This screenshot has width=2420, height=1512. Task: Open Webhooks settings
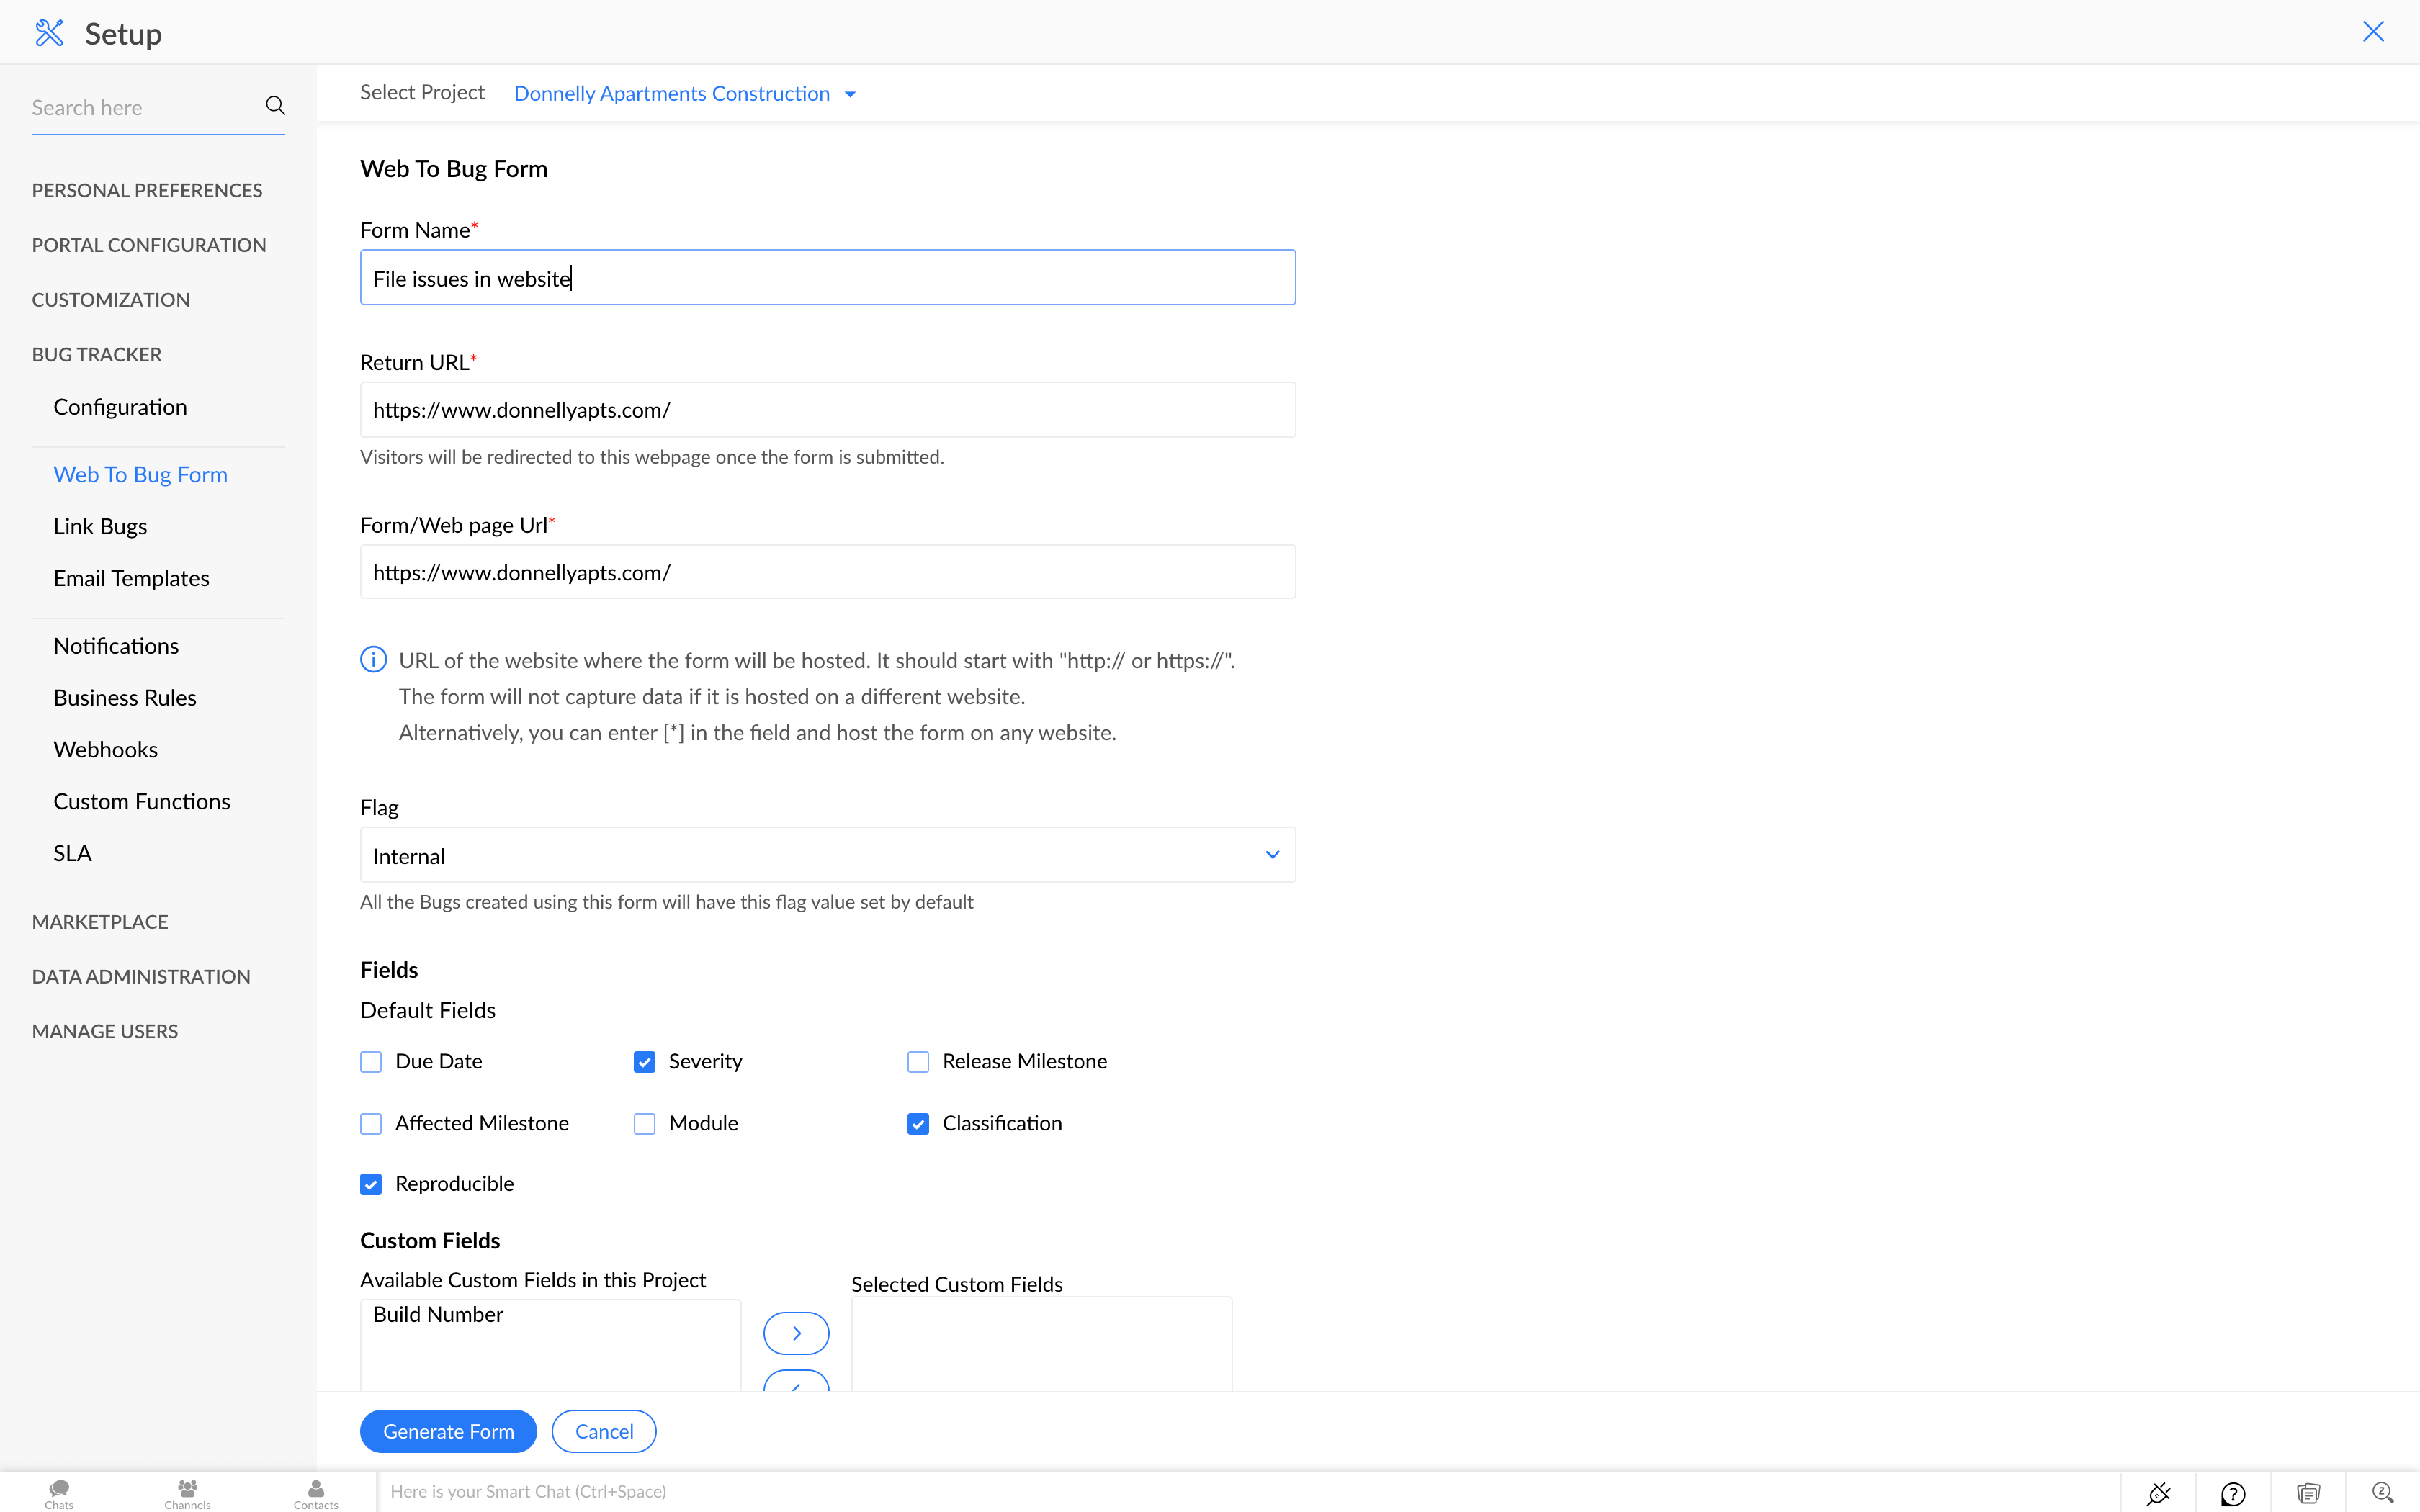click(106, 750)
